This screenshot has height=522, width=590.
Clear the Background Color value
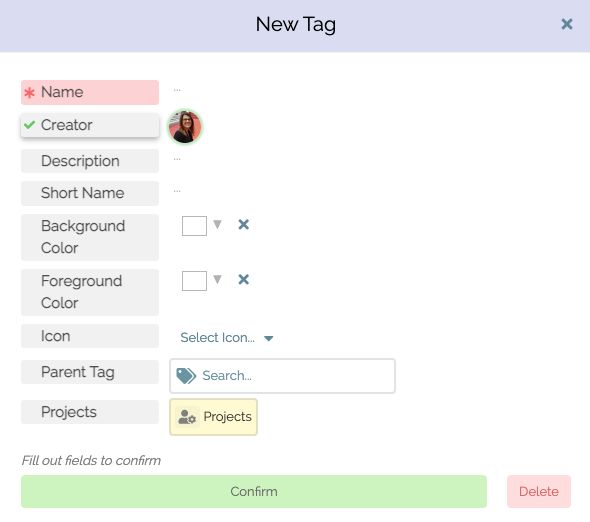[x=243, y=225]
